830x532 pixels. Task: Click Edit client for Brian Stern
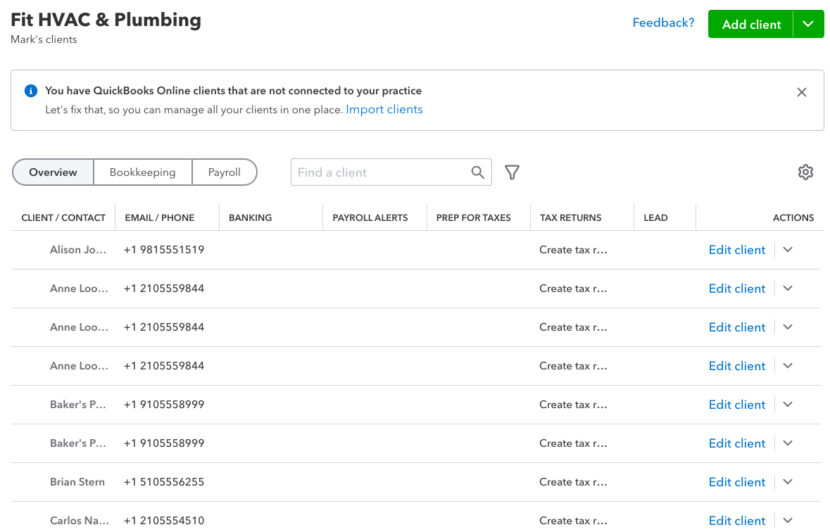point(737,482)
